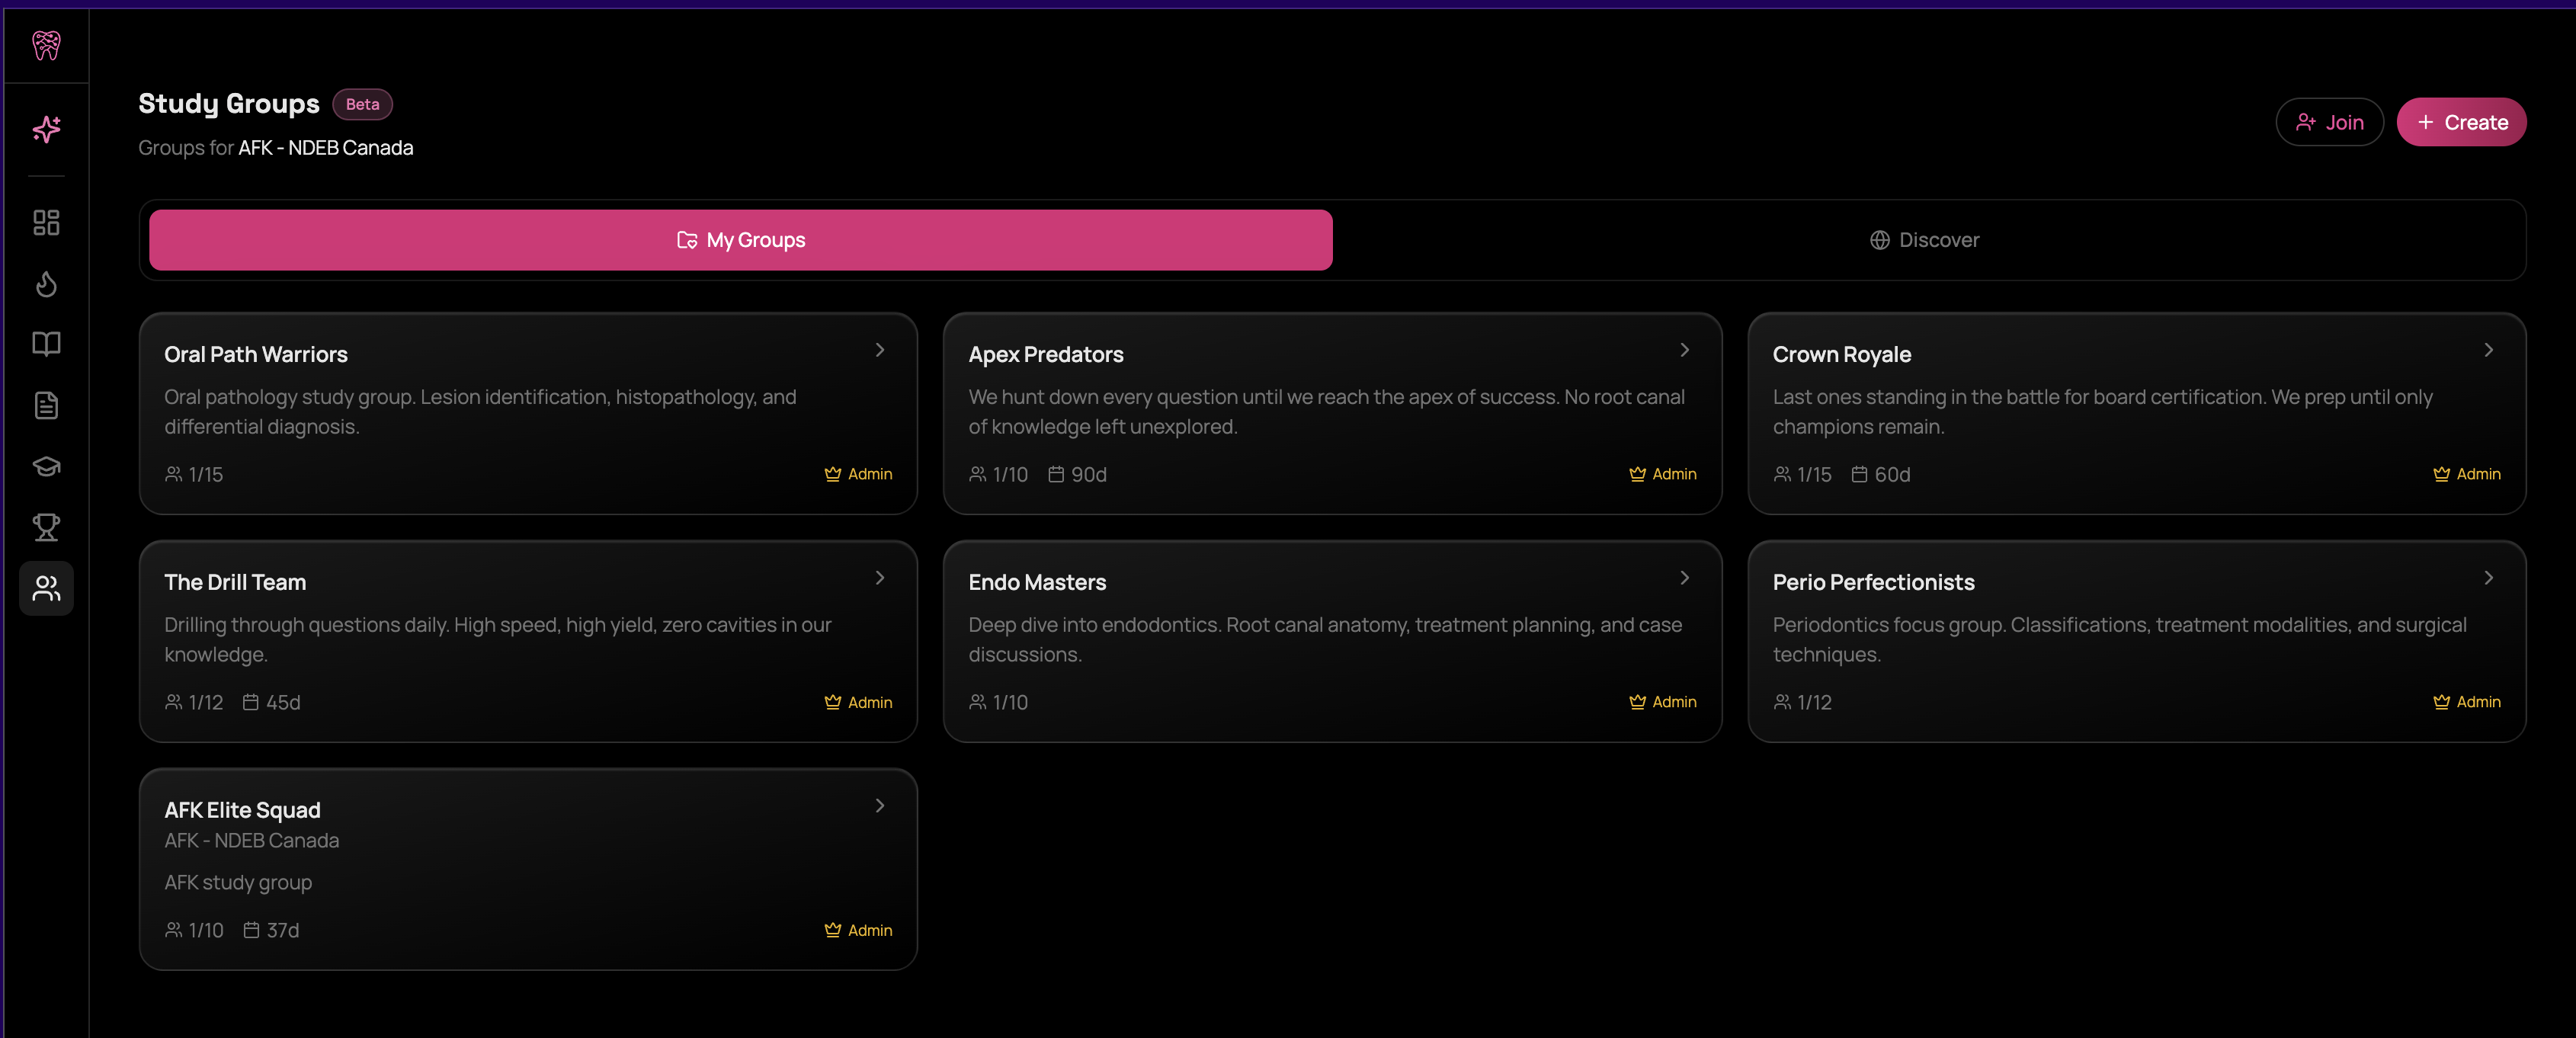Screen dimensions: 2576x1038
Task: Select the sparkles AI icon in sidebar
Action: tap(45, 129)
